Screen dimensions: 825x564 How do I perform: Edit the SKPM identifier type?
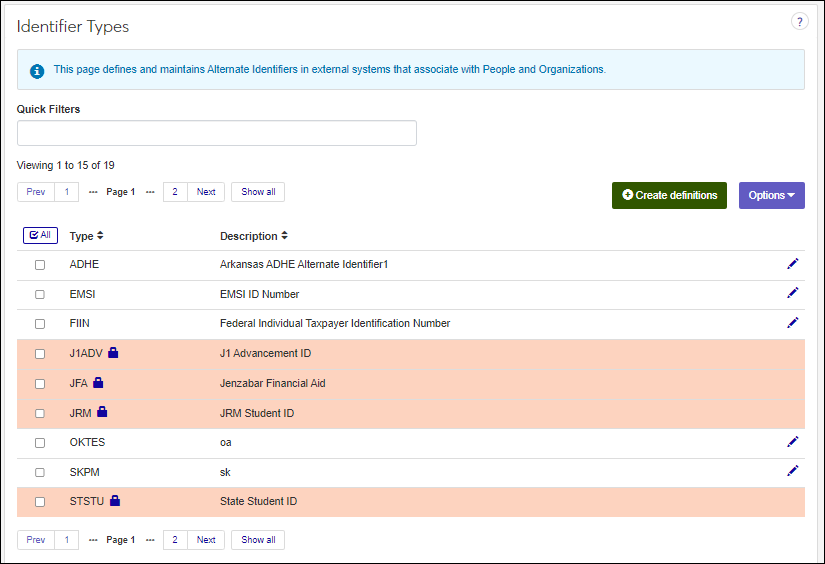point(793,470)
